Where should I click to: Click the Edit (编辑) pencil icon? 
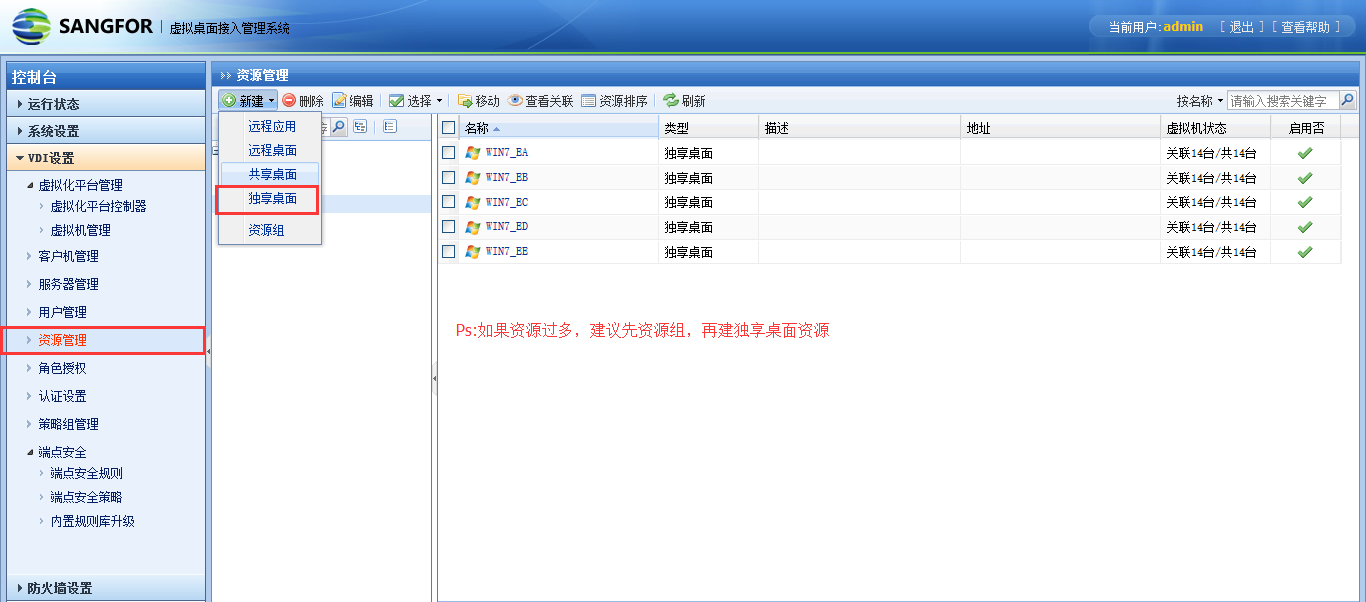coord(339,101)
